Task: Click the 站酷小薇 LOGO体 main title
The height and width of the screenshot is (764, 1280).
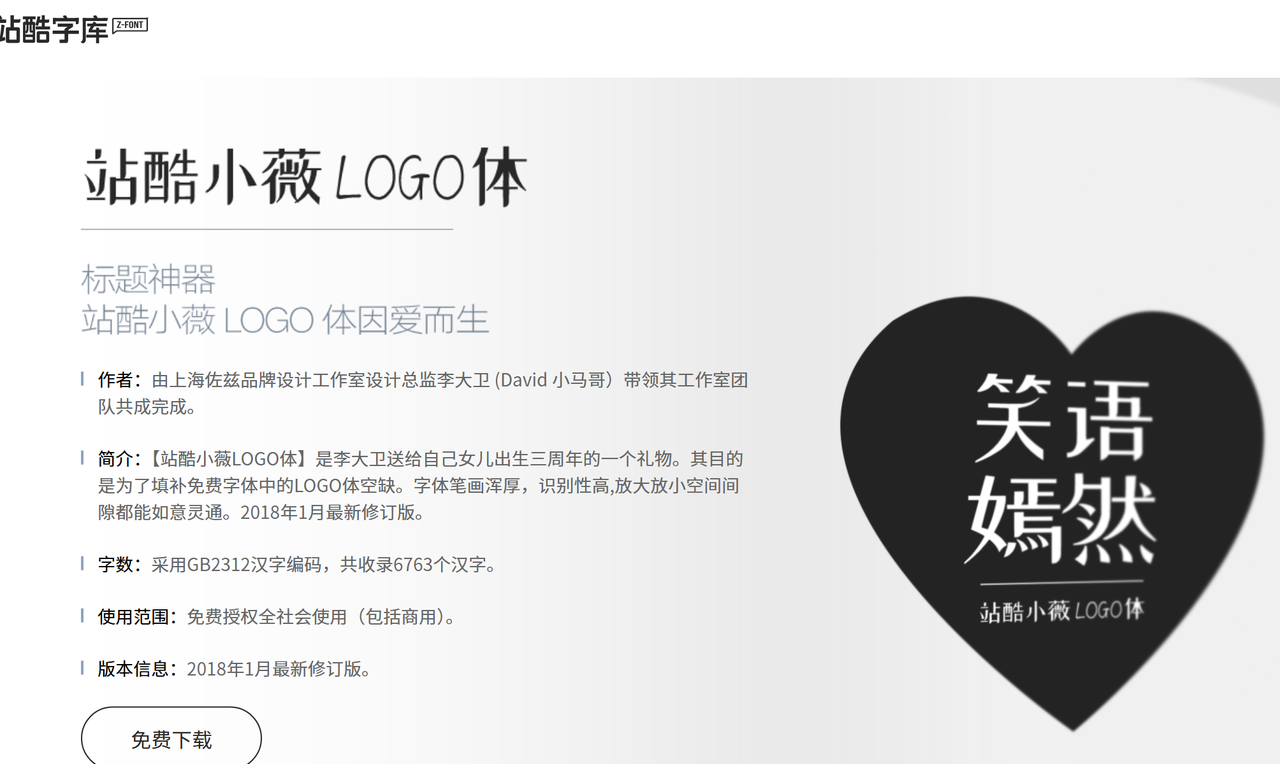Action: [304, 177]
